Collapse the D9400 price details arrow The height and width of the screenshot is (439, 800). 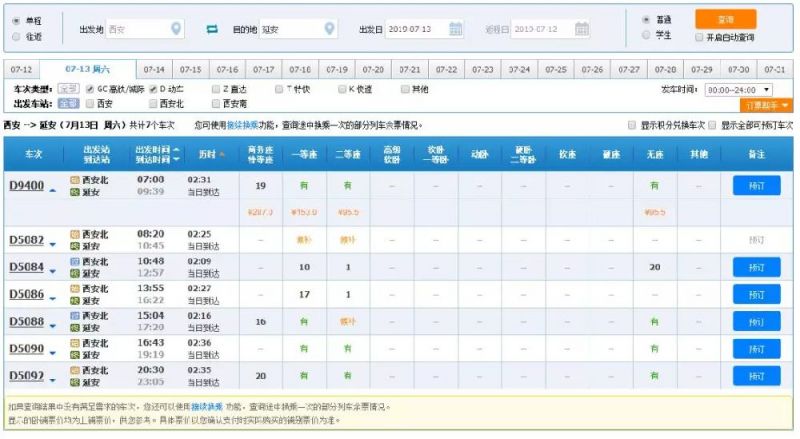(x=53, y=190)
